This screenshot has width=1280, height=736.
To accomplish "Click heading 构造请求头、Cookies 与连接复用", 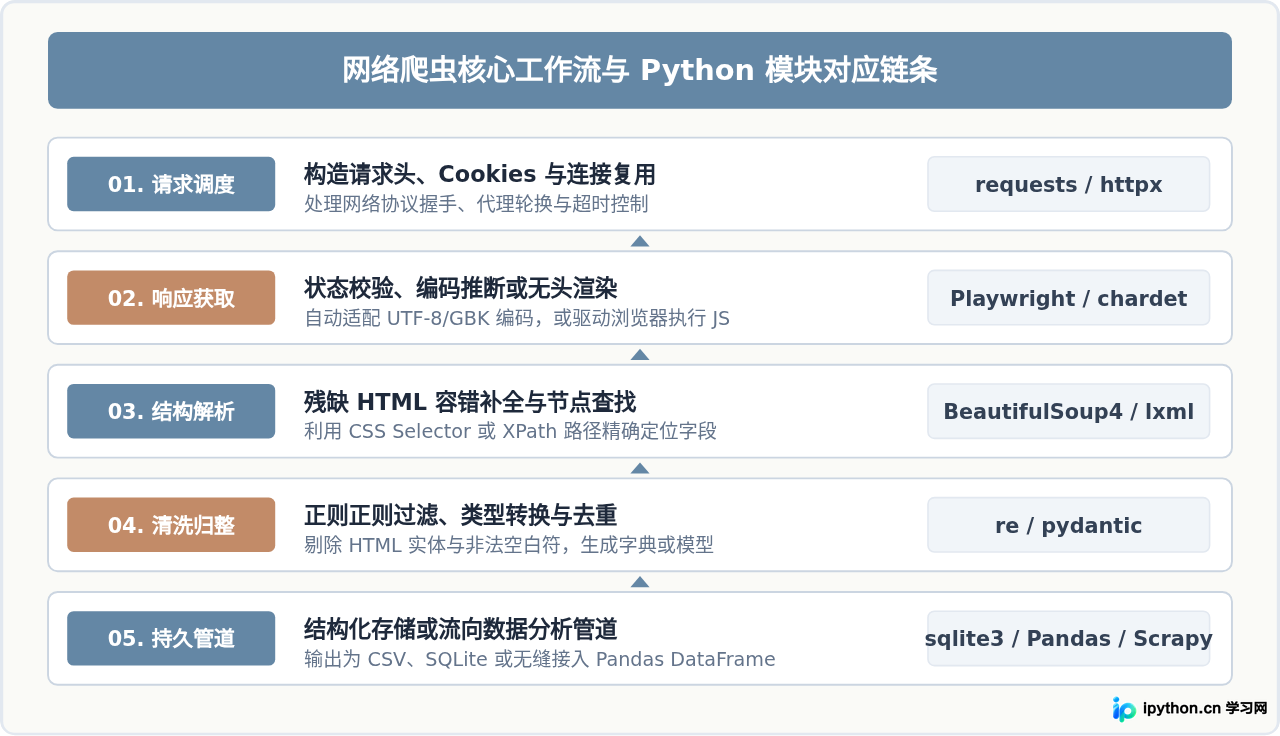I will click(x=480, y=174).
